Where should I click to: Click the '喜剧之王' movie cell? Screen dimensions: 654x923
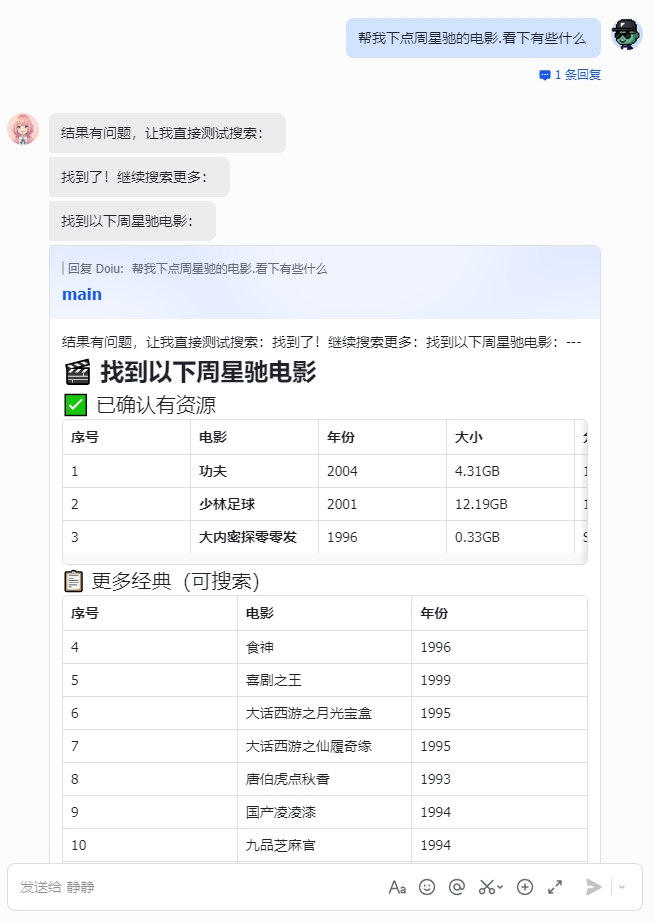click(x=324, y=680)
